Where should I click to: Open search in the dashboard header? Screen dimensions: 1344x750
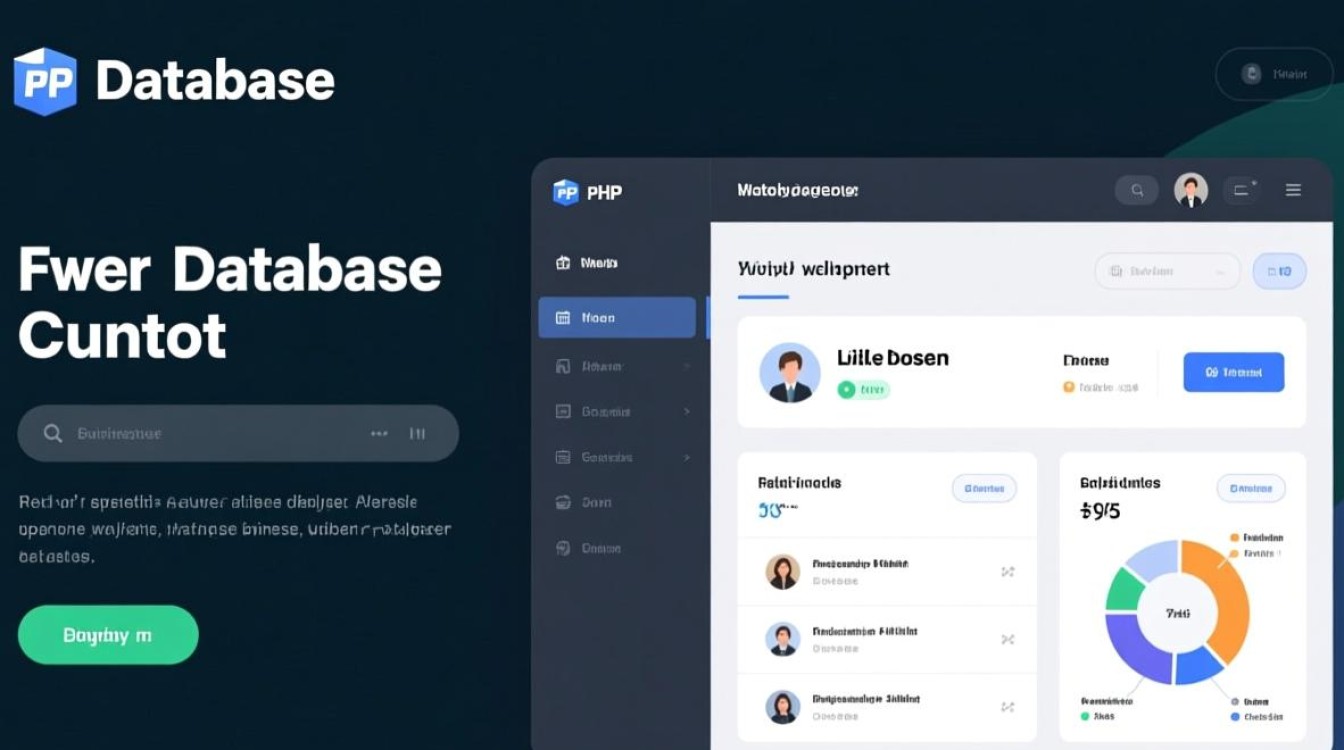(x=1136, y=190)
